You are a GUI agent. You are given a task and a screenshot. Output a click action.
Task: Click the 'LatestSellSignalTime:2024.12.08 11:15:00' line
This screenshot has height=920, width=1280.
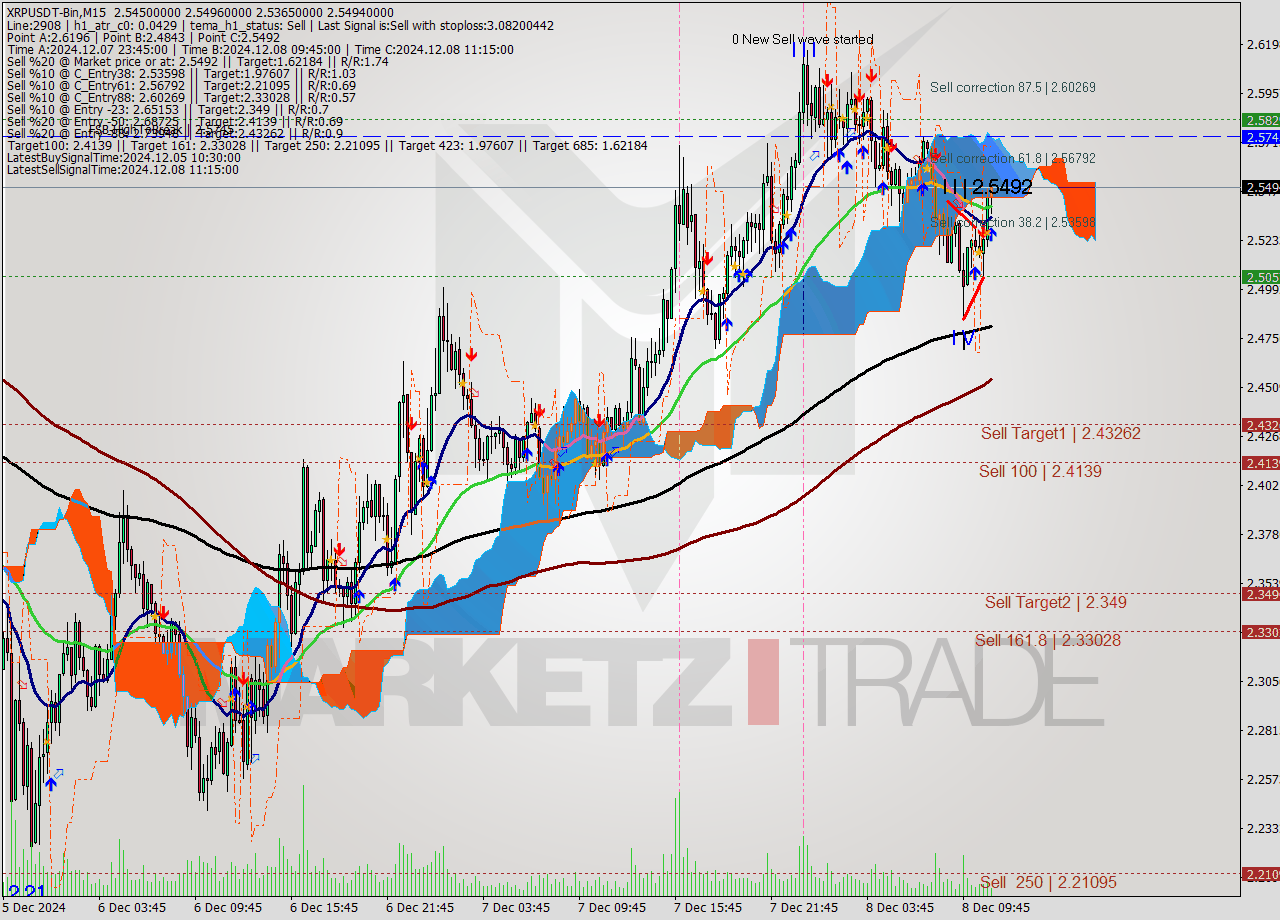pyautogui.click(x=122, y=169)
